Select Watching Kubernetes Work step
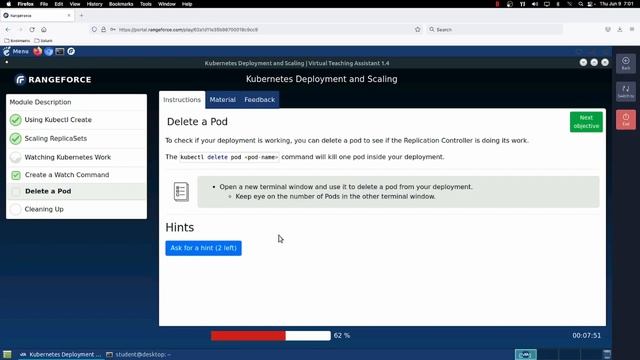Image resolution: width=640 pixels, height=360 pixels. click(76, 157)
